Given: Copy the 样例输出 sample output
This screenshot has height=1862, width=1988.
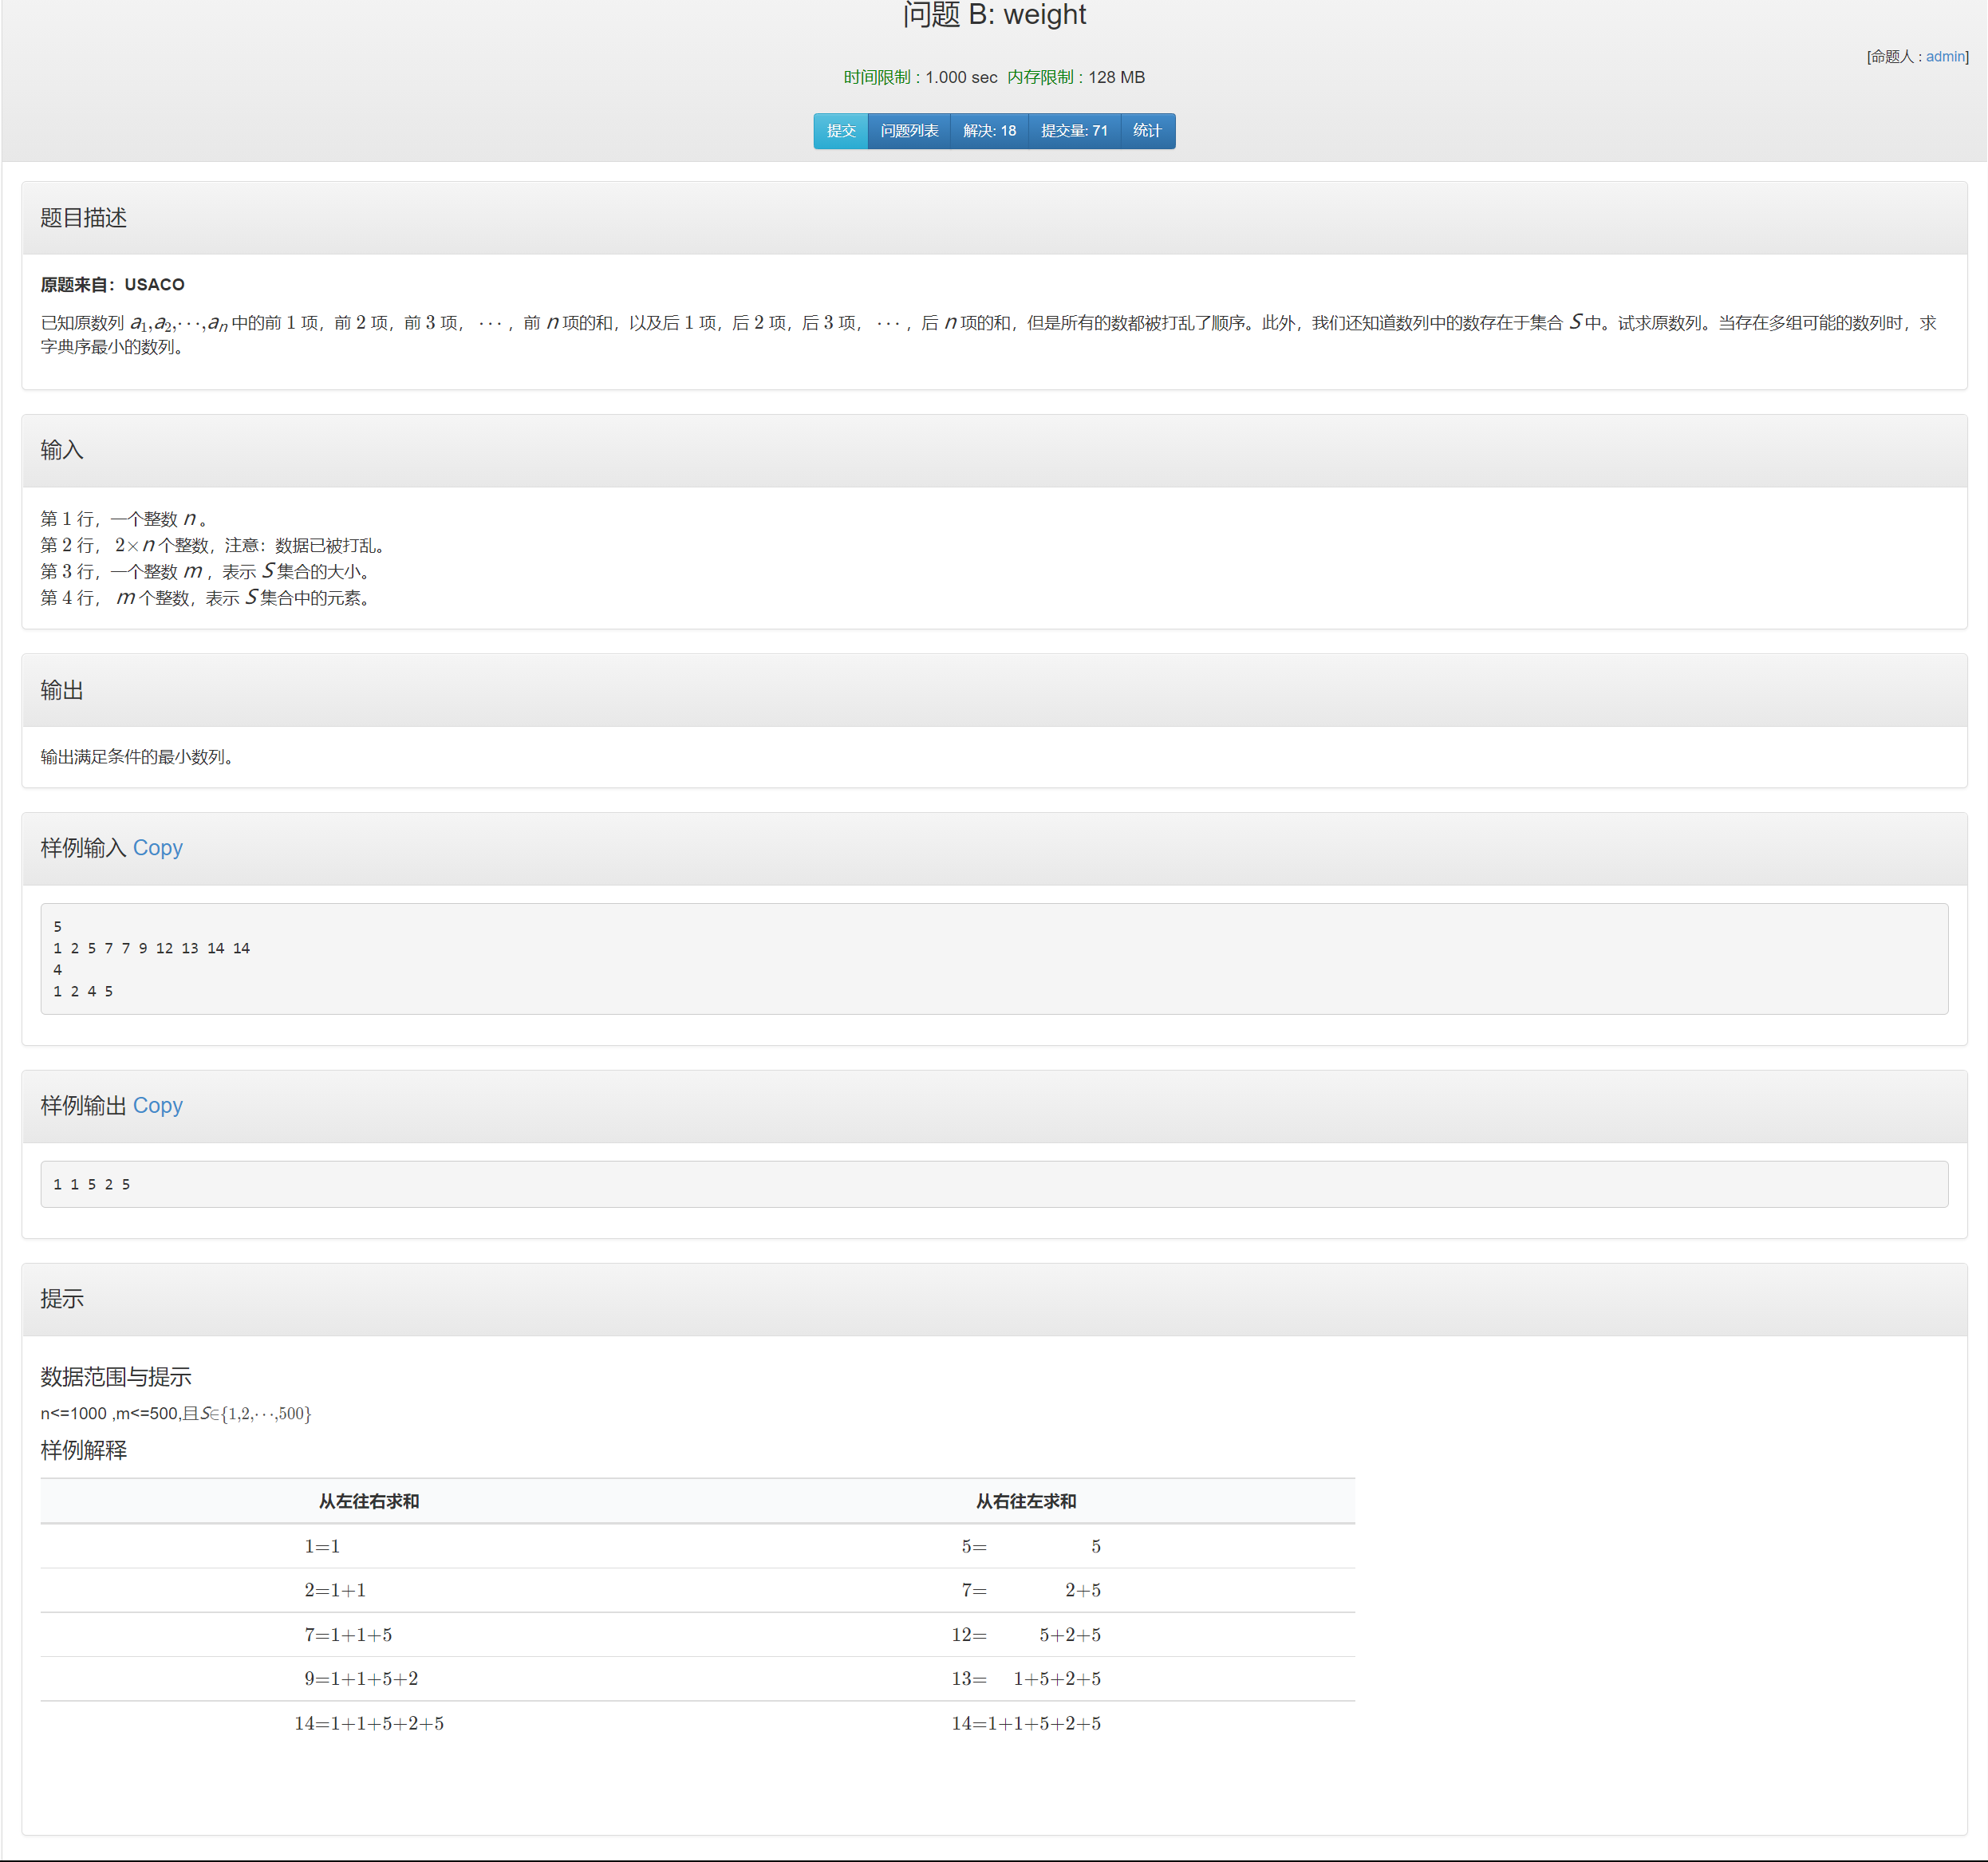Looking at the screenshot, I should [x=157, y=1106].
